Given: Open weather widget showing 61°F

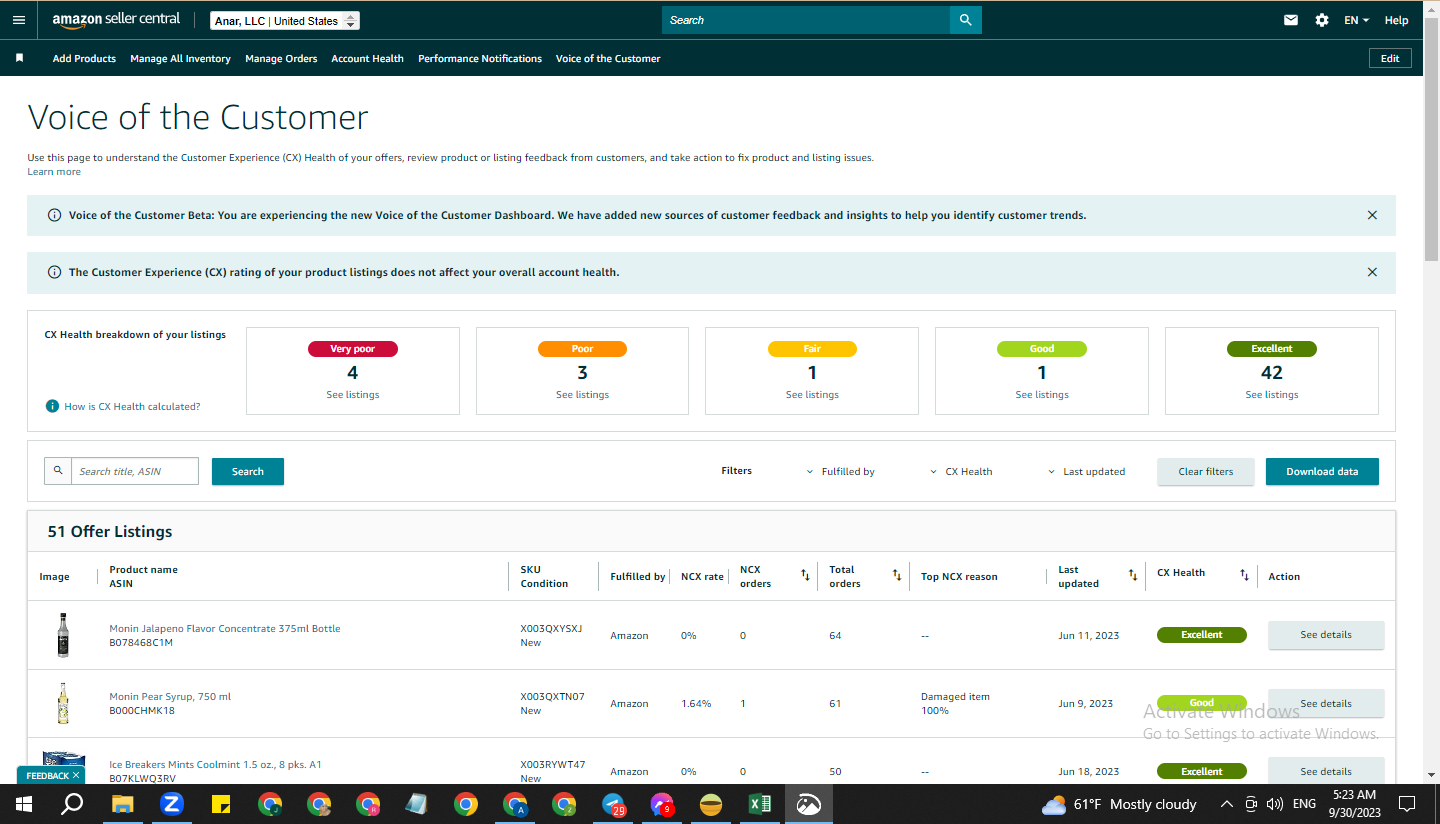Looking at the screenshot, I should point(1119,804).
